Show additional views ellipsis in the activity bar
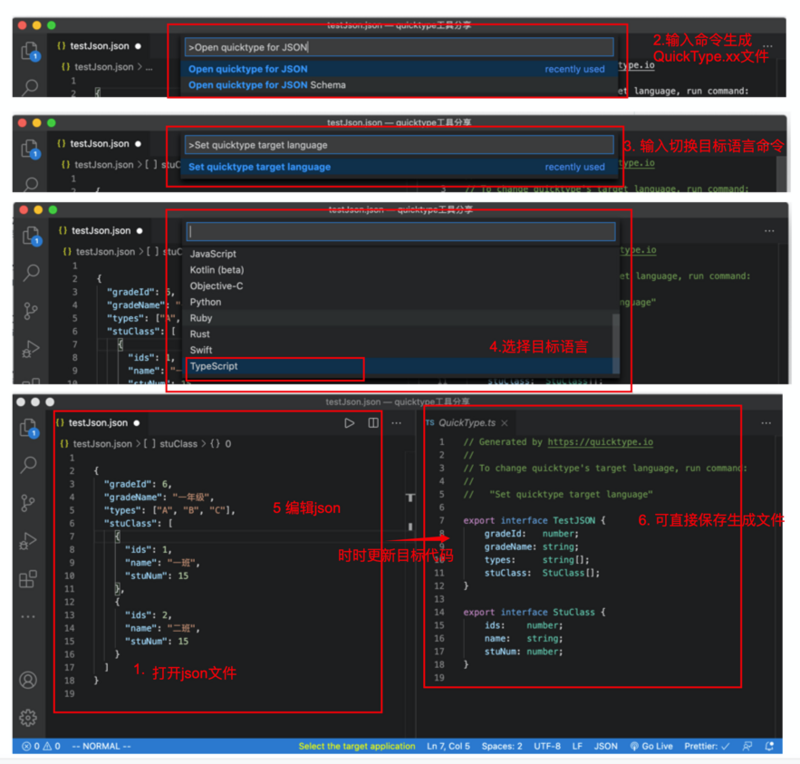The width and height of the screenshot is (800, 764). [x=28, y=617]
